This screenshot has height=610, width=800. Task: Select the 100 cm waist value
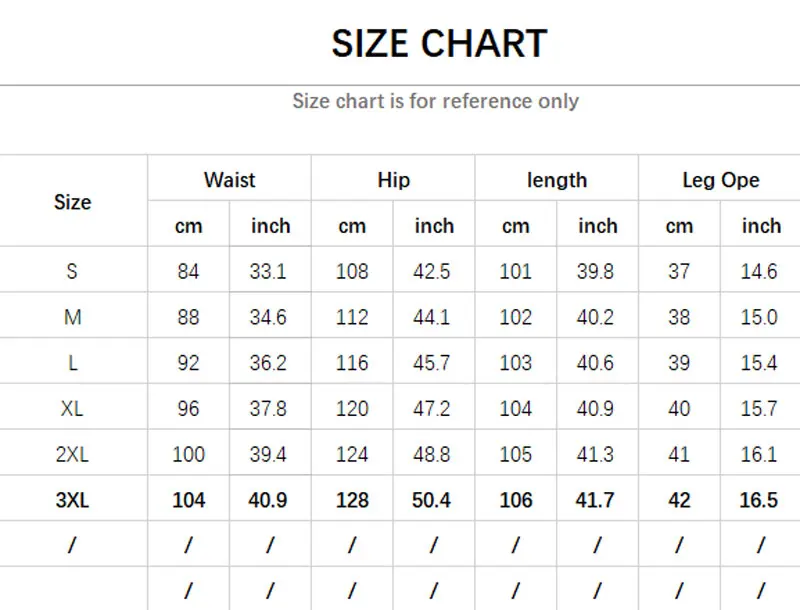pyautogui.click(x=188, y=454)
